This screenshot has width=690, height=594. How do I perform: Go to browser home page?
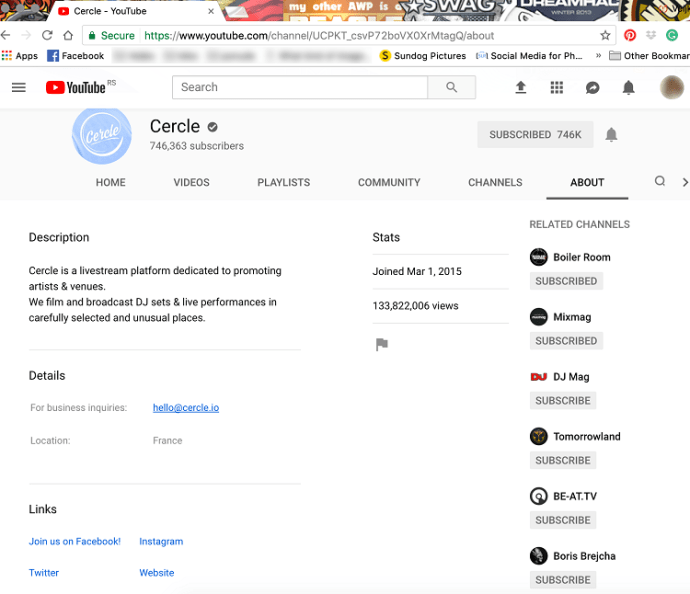pos(68,35)
